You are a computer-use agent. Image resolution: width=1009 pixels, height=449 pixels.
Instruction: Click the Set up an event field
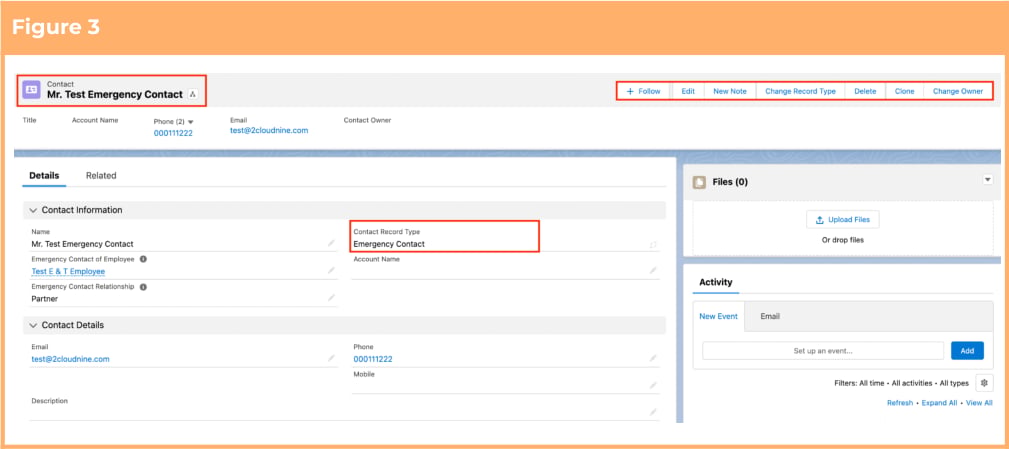click(x=823, y=351)
